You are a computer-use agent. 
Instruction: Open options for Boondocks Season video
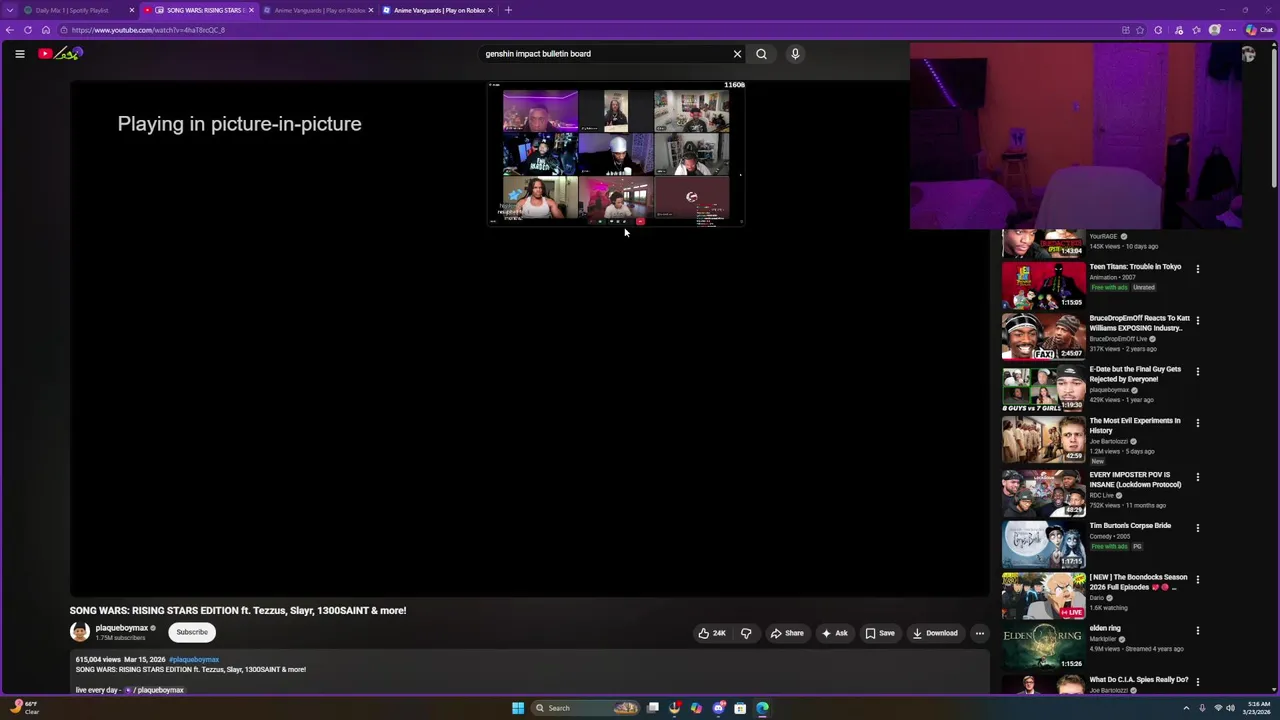[x=1197, y=579]
